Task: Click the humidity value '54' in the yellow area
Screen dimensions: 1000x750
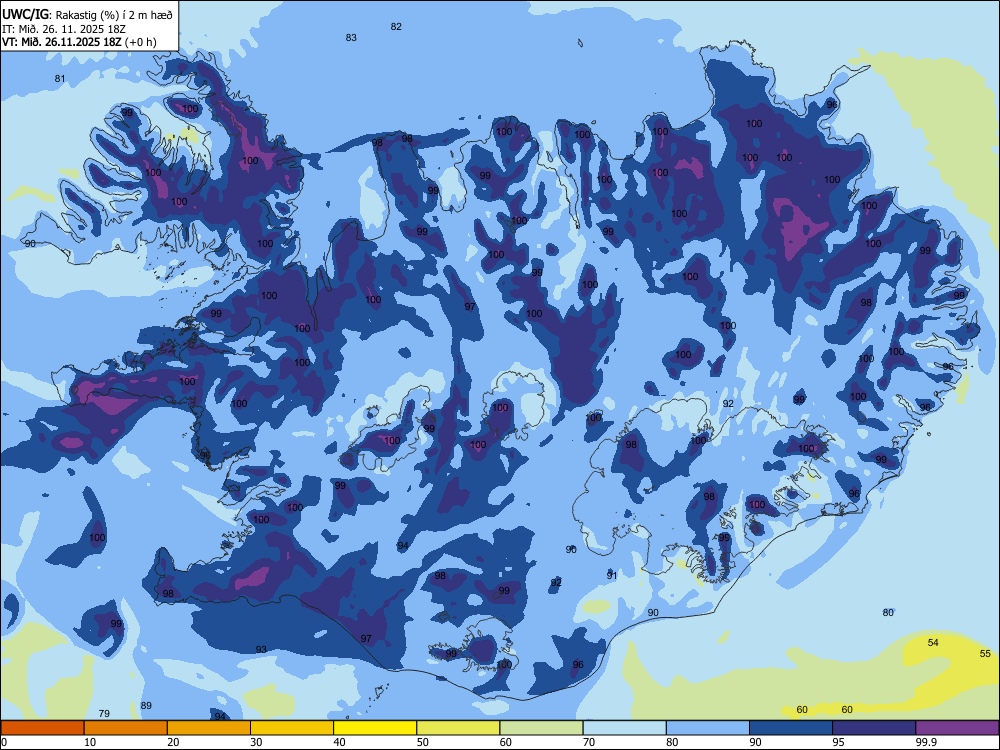Action: pyautogui.click(x=933, y=643)
